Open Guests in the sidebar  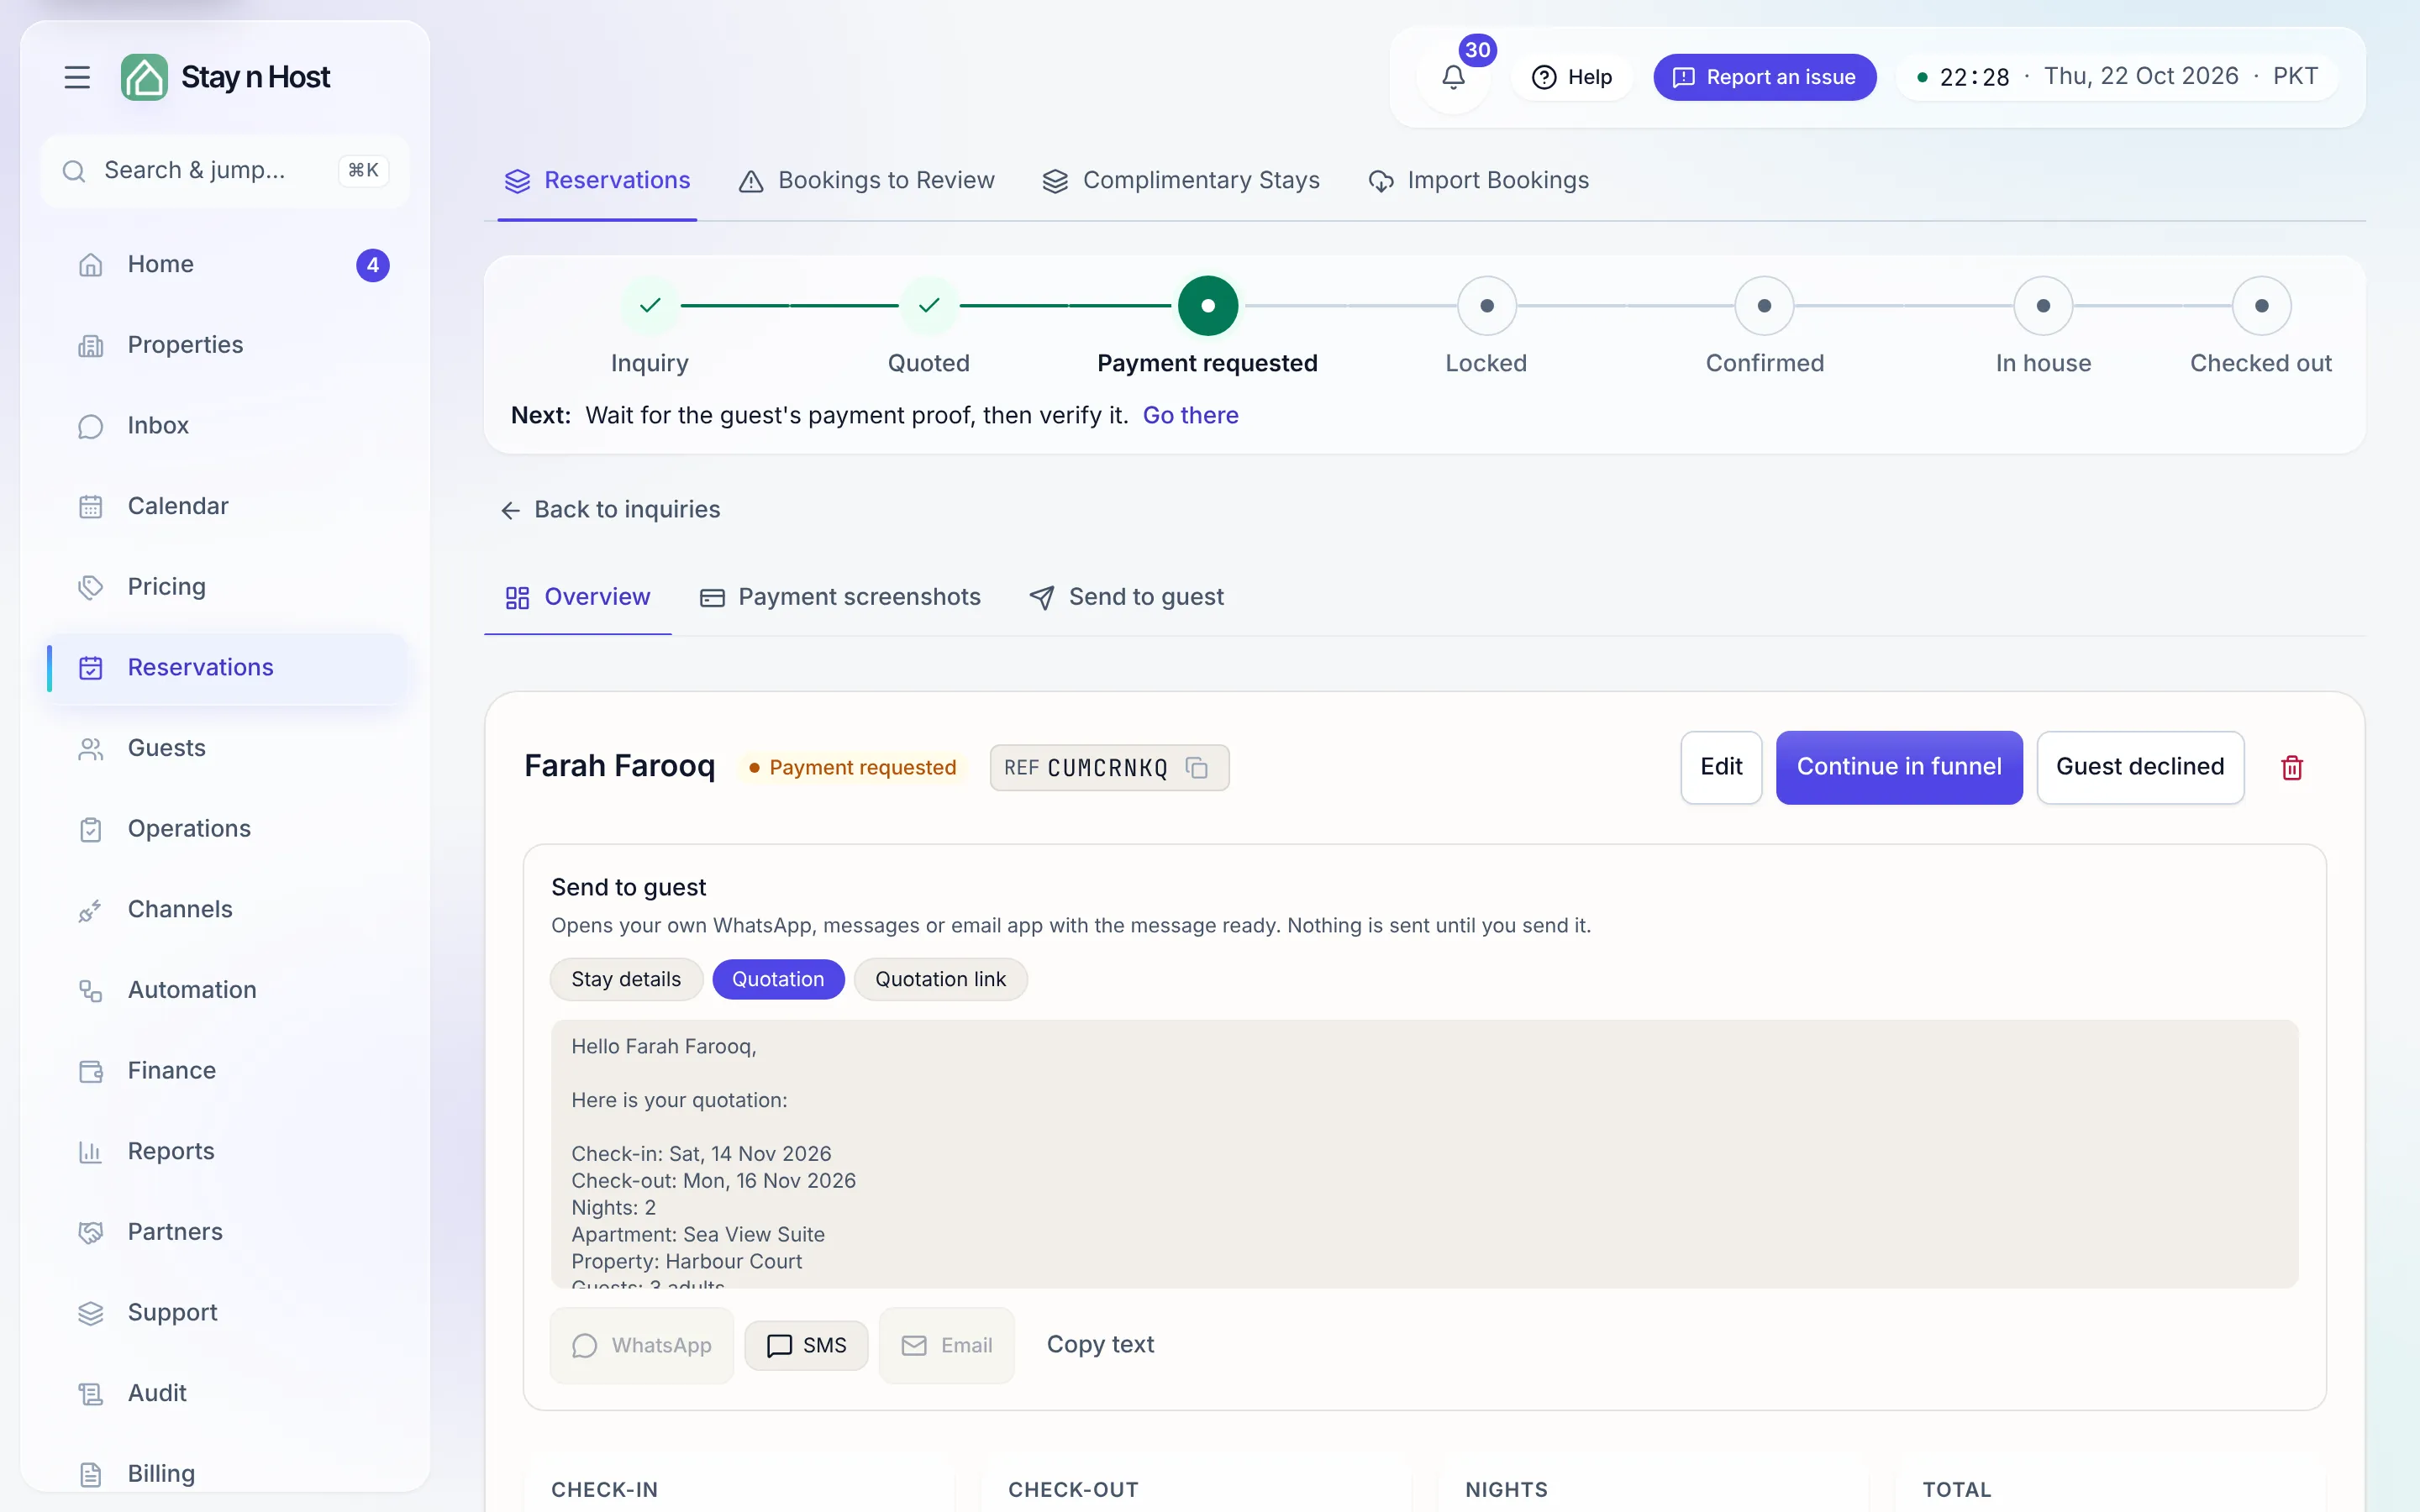coord(225,748)
